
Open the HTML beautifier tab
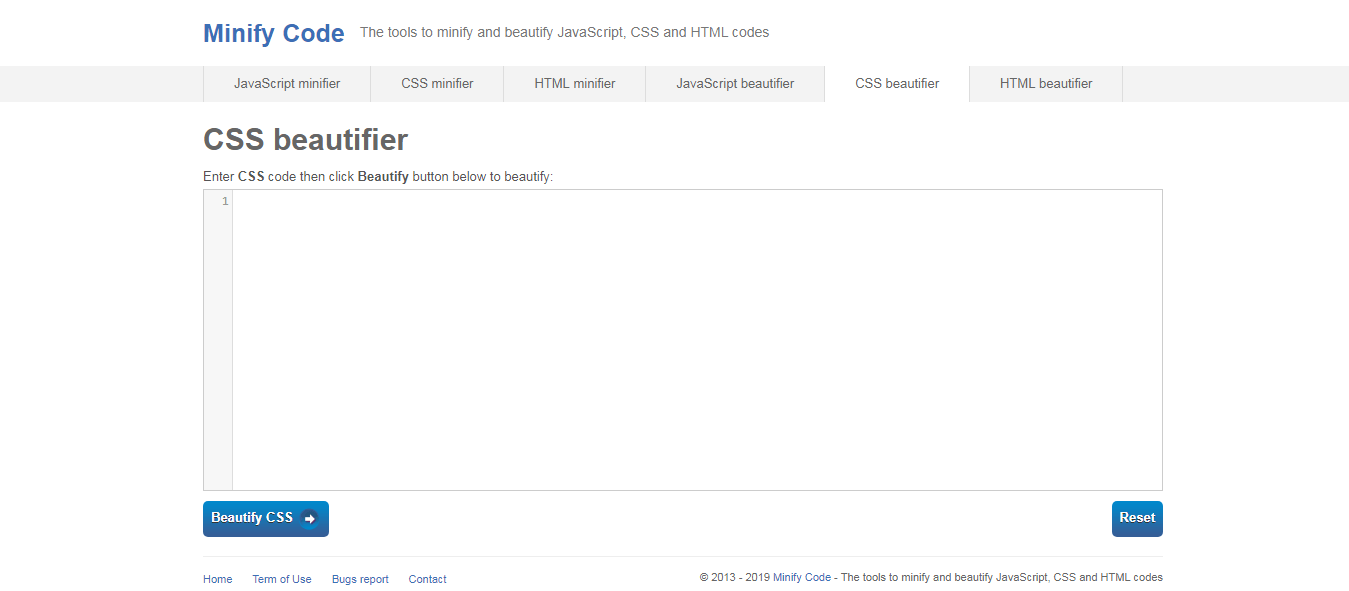[1045, 83]
